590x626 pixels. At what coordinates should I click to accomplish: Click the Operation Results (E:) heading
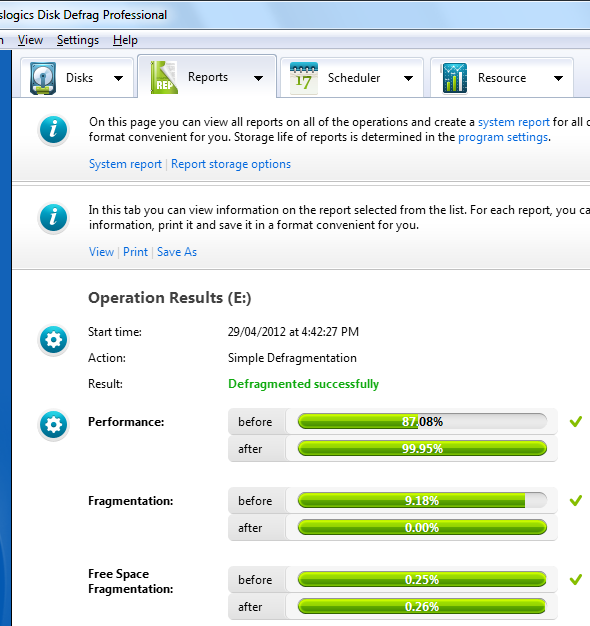click(x=170, y=298)
